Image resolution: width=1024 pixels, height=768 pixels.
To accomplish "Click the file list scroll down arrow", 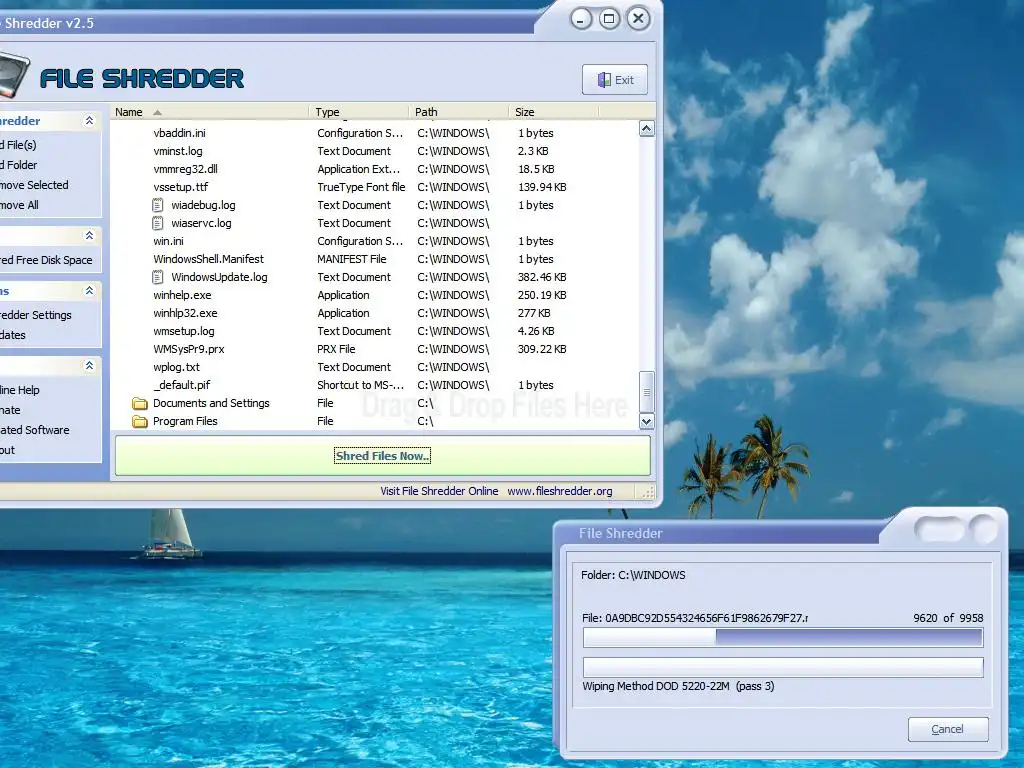I will (x=647, y=421).
